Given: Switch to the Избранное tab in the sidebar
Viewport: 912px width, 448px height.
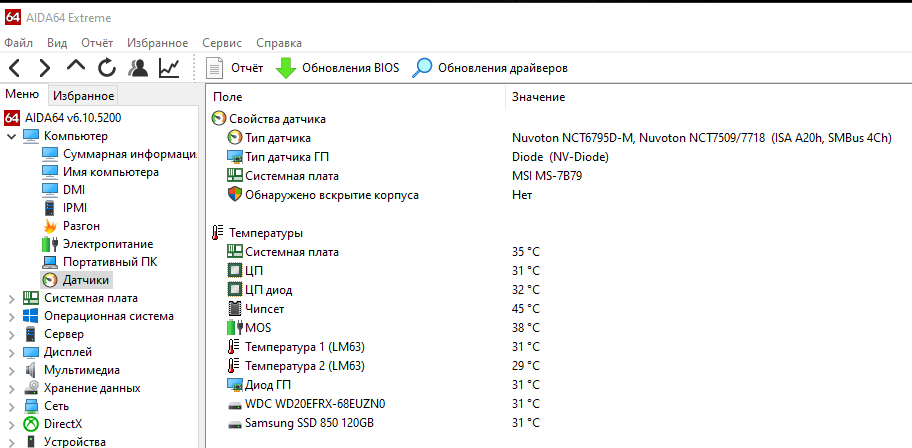Looking at the screenshot, I should pyautogui.click(x=83, y=95).
